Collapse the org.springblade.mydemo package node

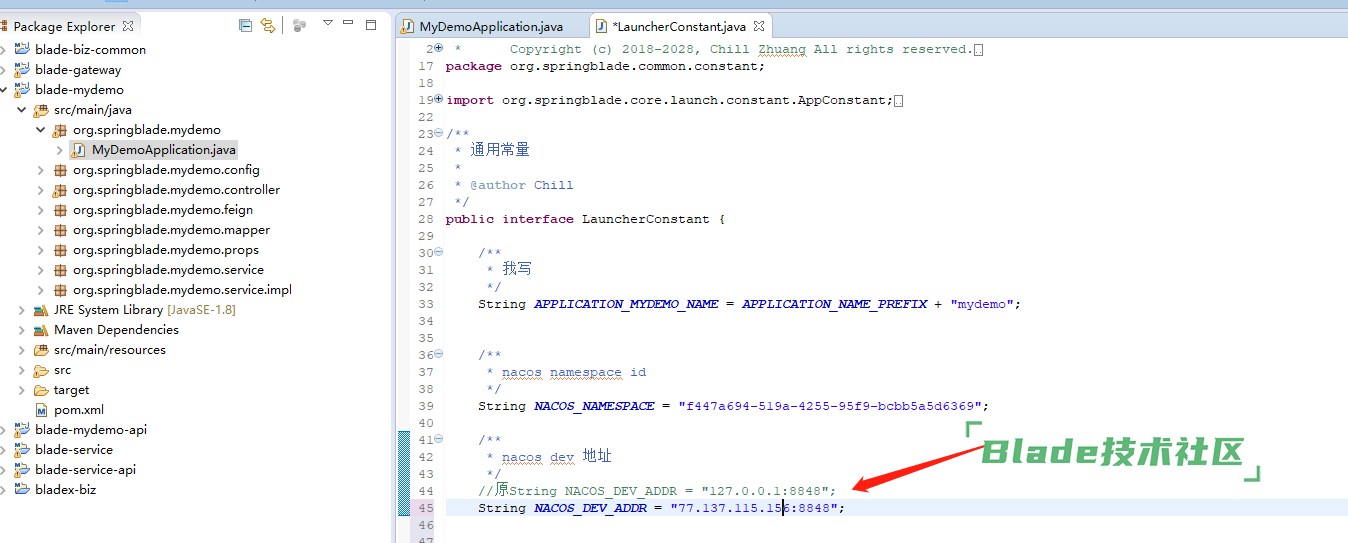tap(41, 130)
